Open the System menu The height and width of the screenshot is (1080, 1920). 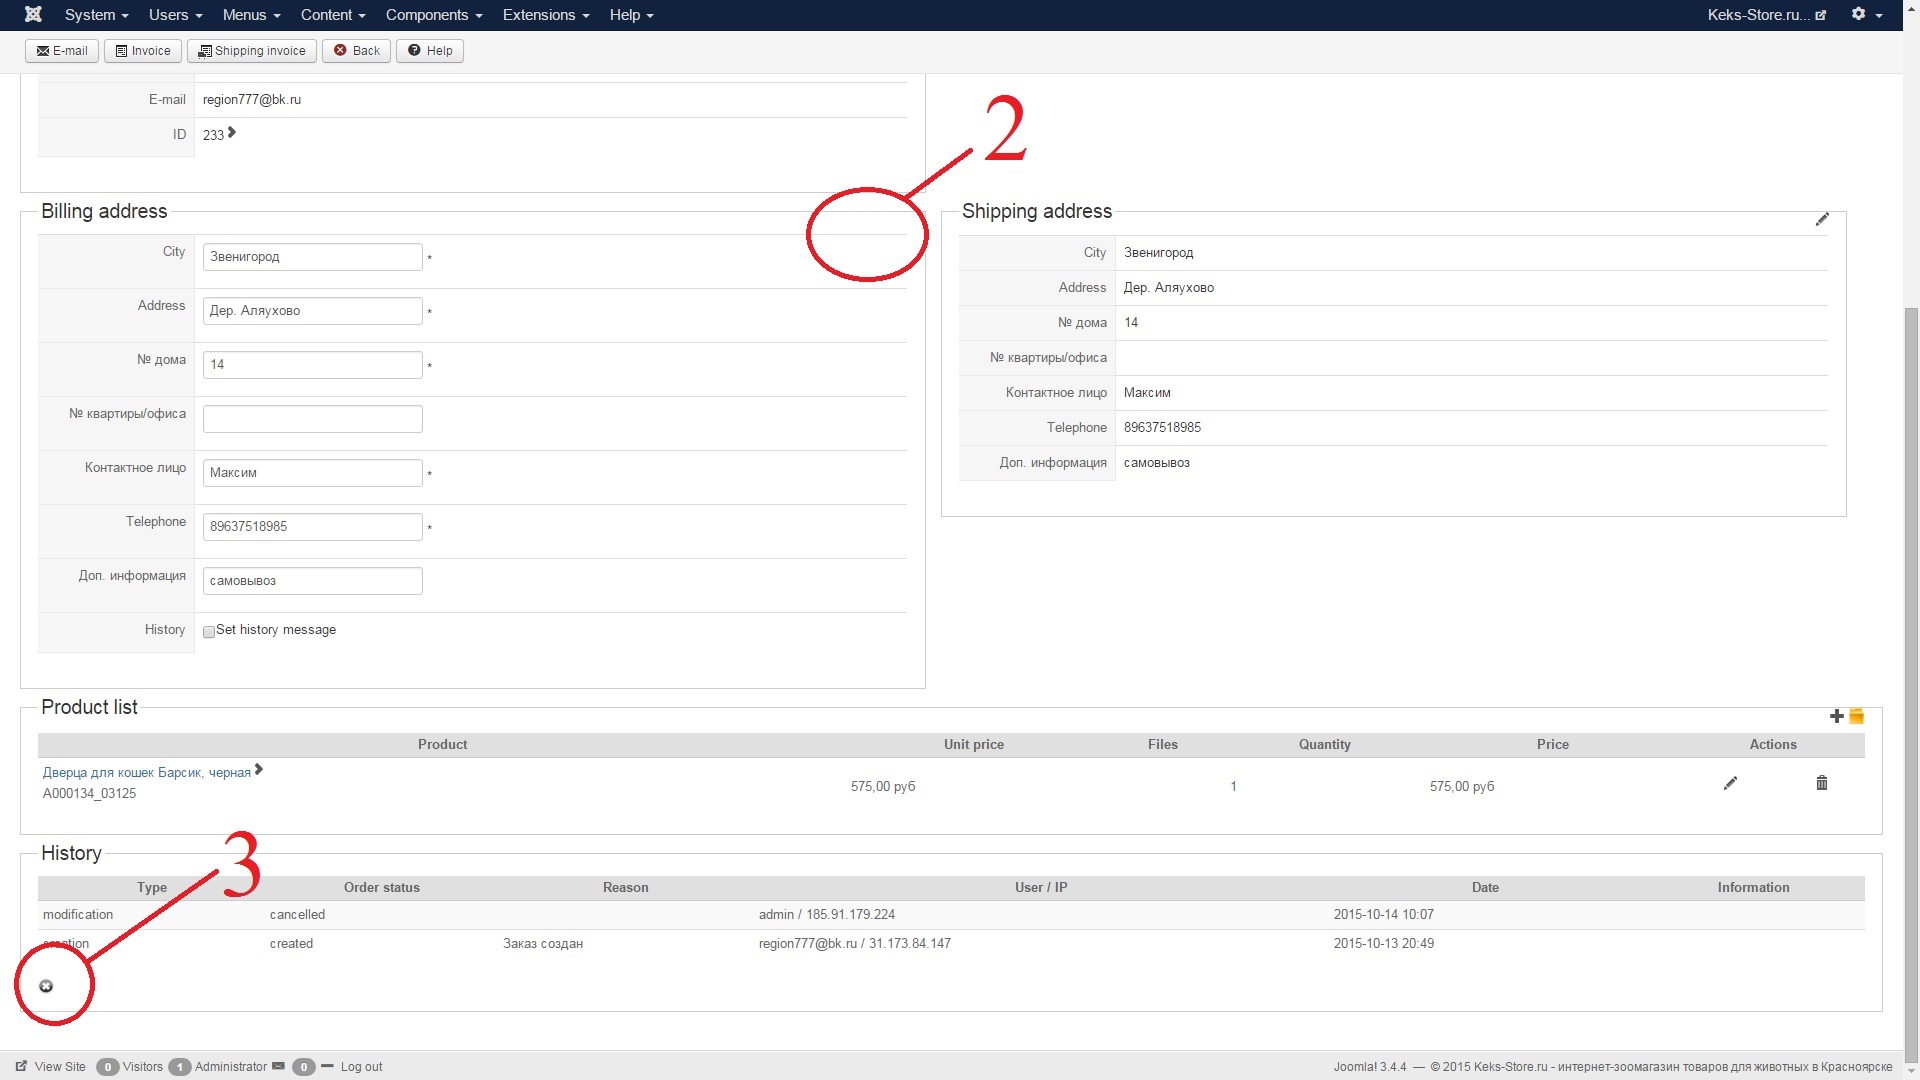96,15
